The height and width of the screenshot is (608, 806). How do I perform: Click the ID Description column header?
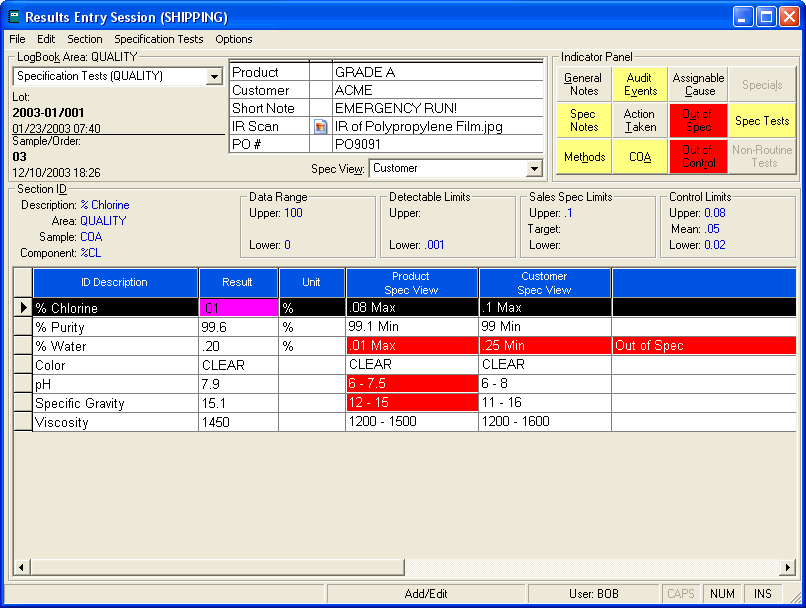115,283
